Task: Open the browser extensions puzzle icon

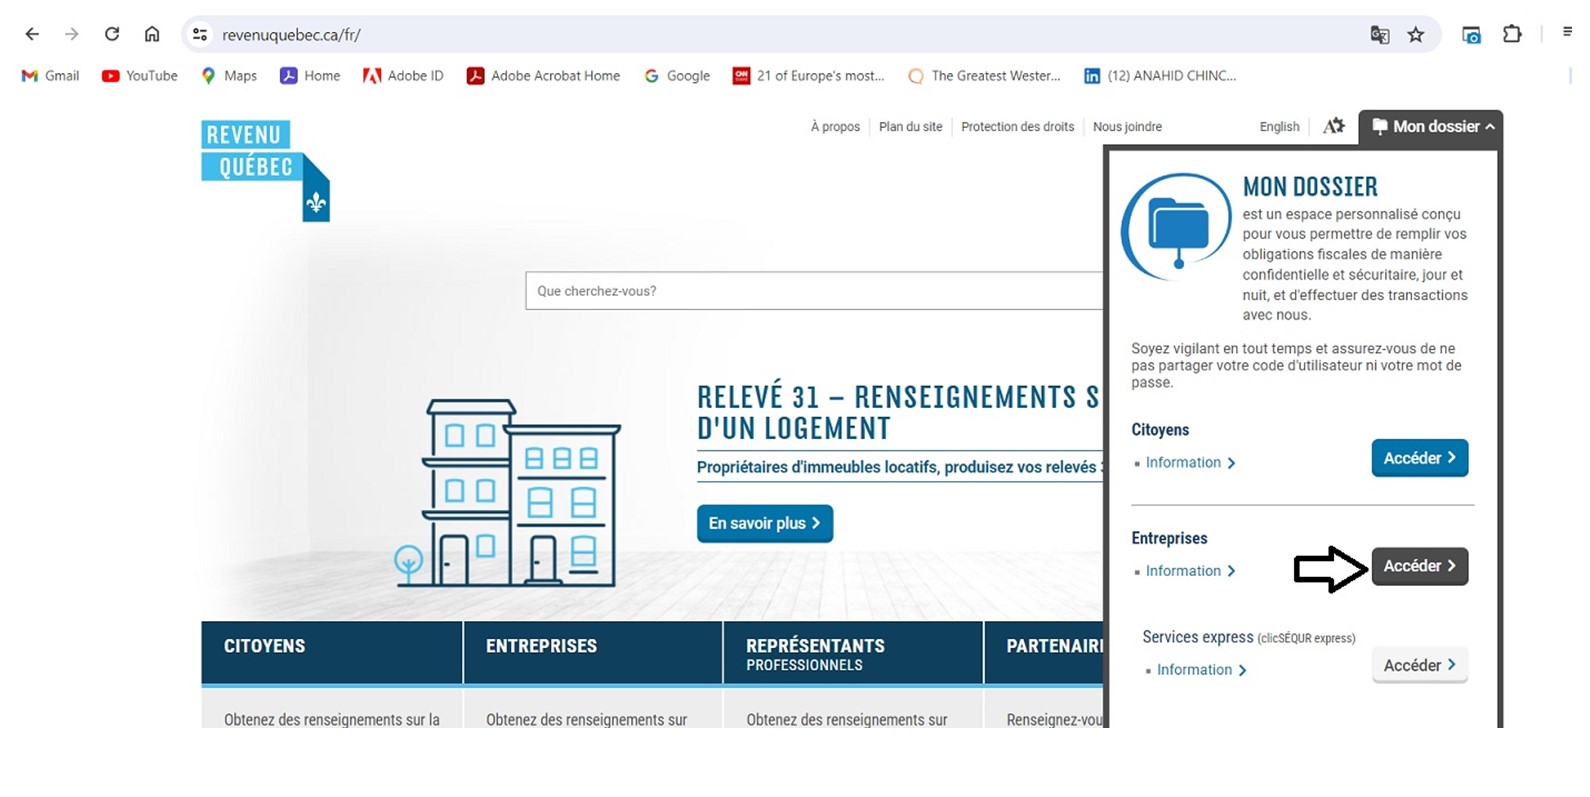Action: tap(1512, 34)
